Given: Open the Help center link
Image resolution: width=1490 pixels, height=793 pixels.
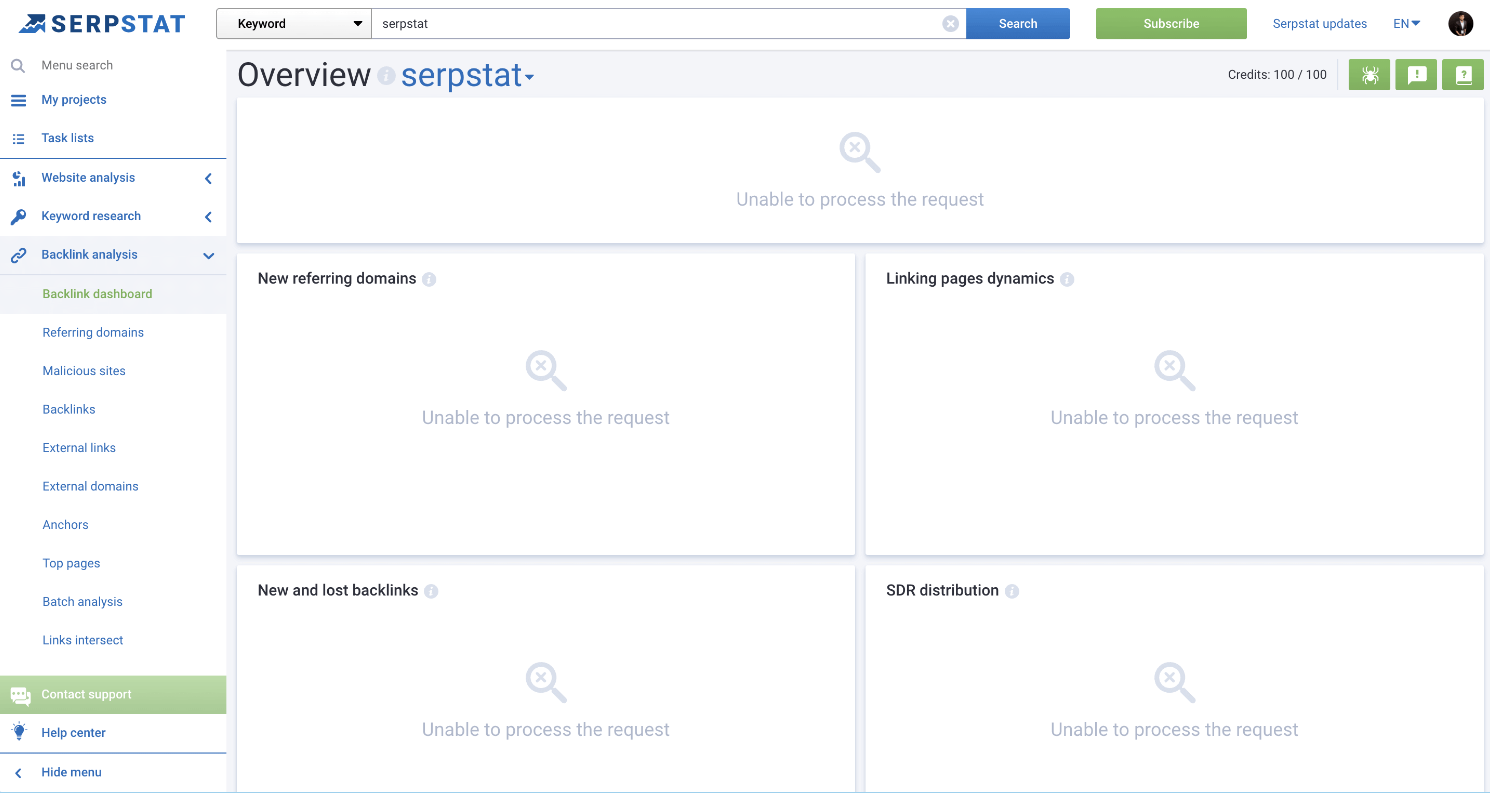Looking at the screenshot, I should [x=73, y=733].
